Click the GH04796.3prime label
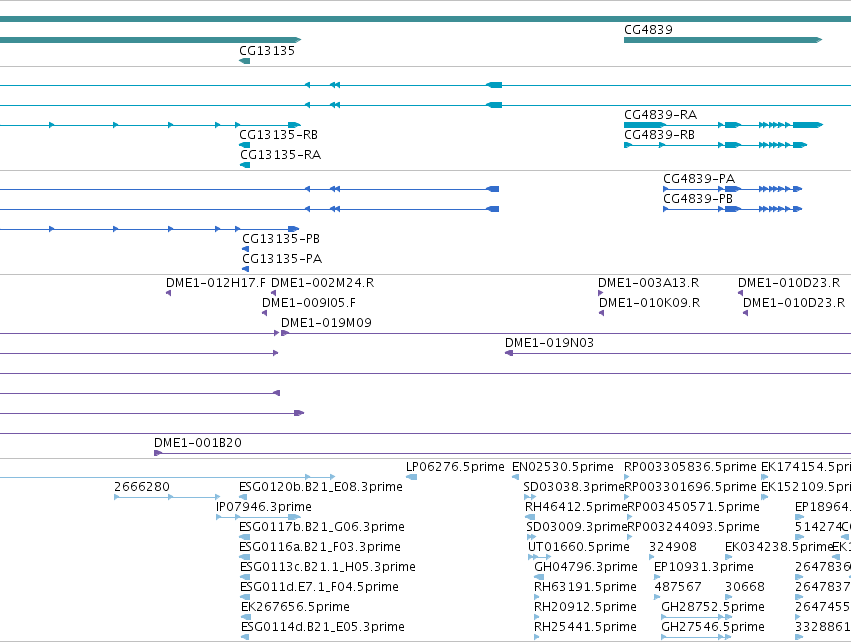Image resolution: width=851 pixels, height=642 pixels. (x=586, y=567)
